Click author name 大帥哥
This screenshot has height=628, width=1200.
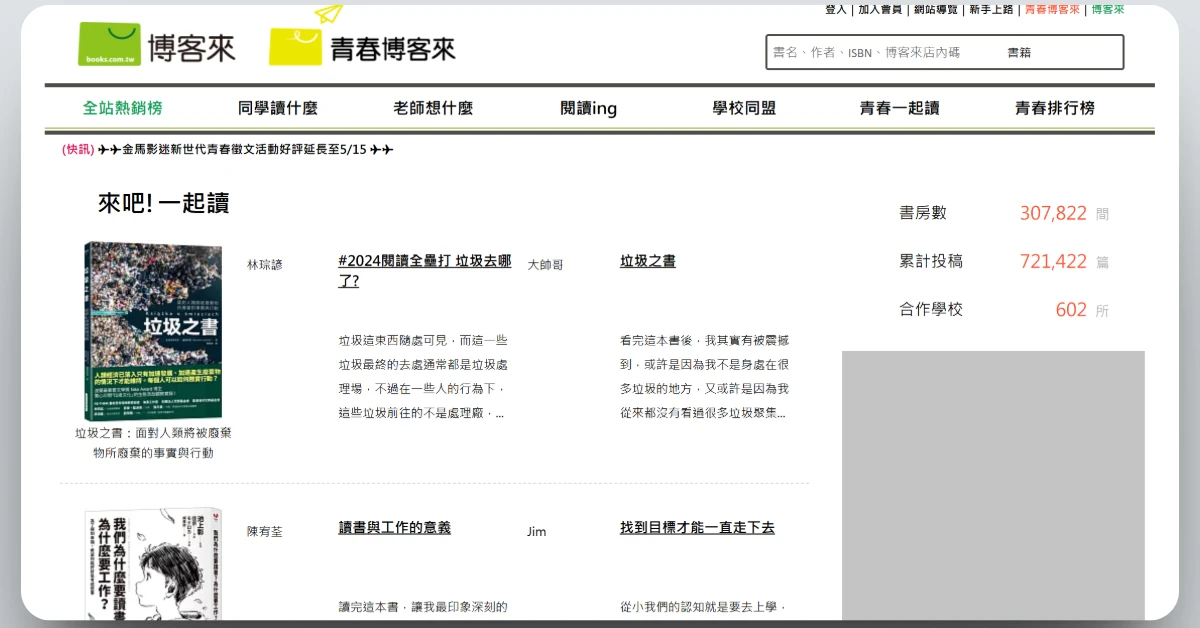point(546,265)
